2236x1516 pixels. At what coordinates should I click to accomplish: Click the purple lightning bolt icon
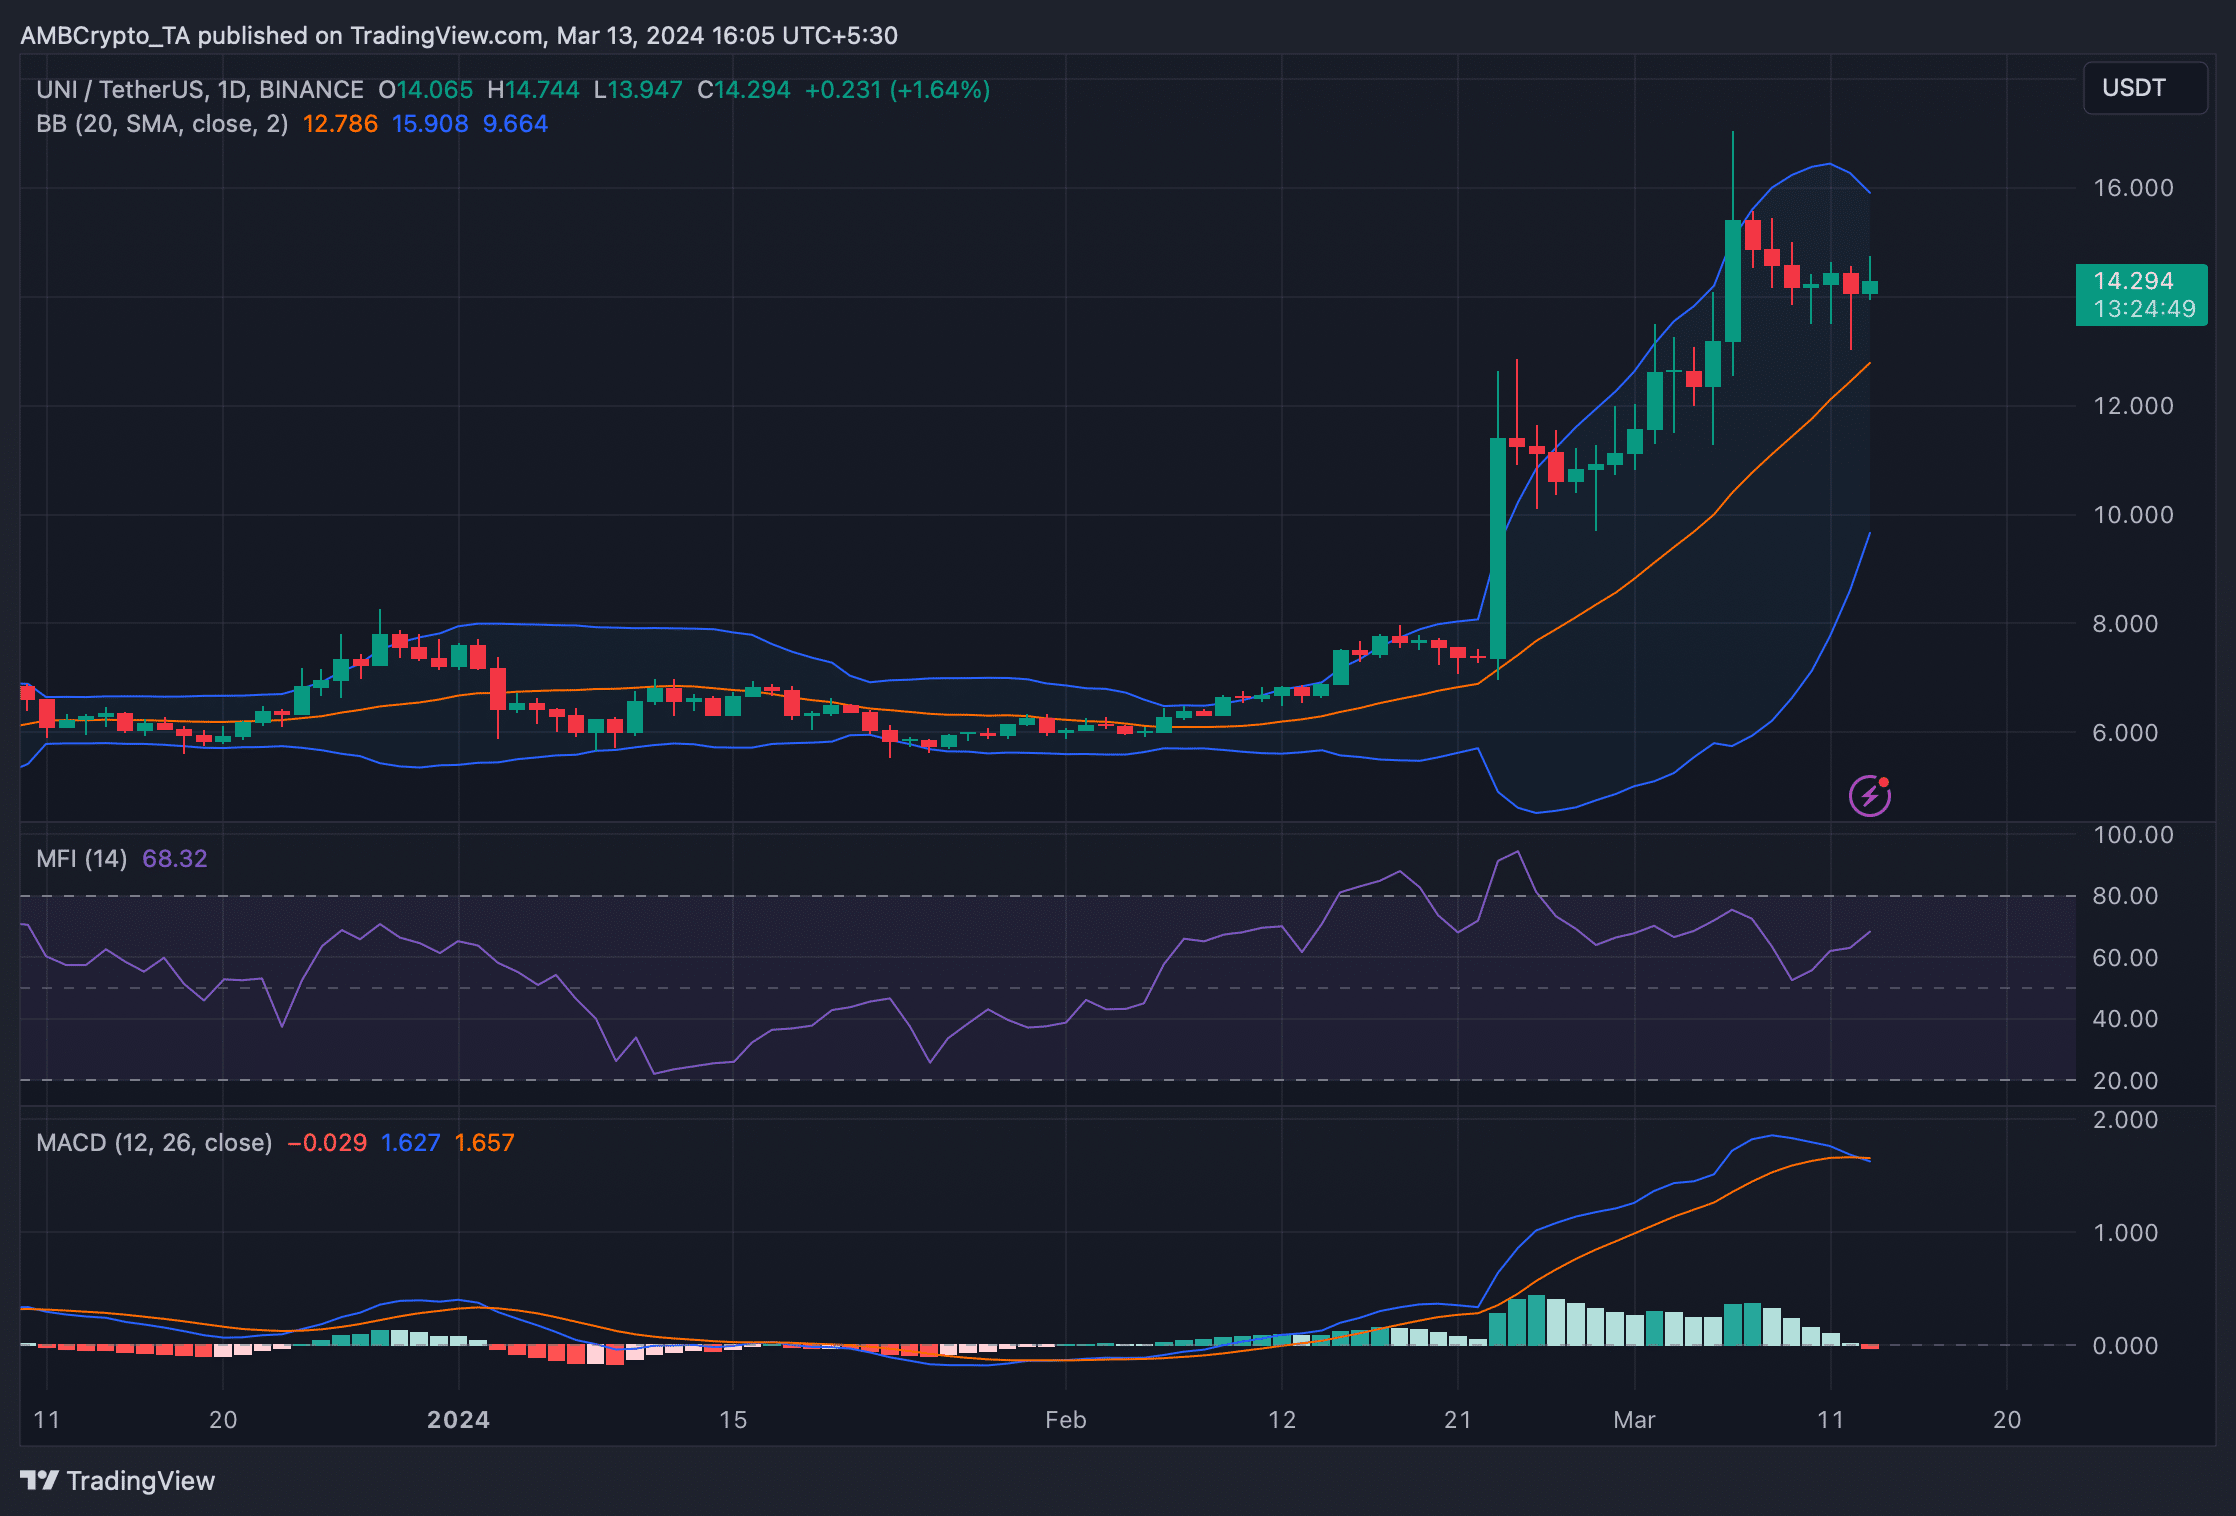[x=1869, y=796]
